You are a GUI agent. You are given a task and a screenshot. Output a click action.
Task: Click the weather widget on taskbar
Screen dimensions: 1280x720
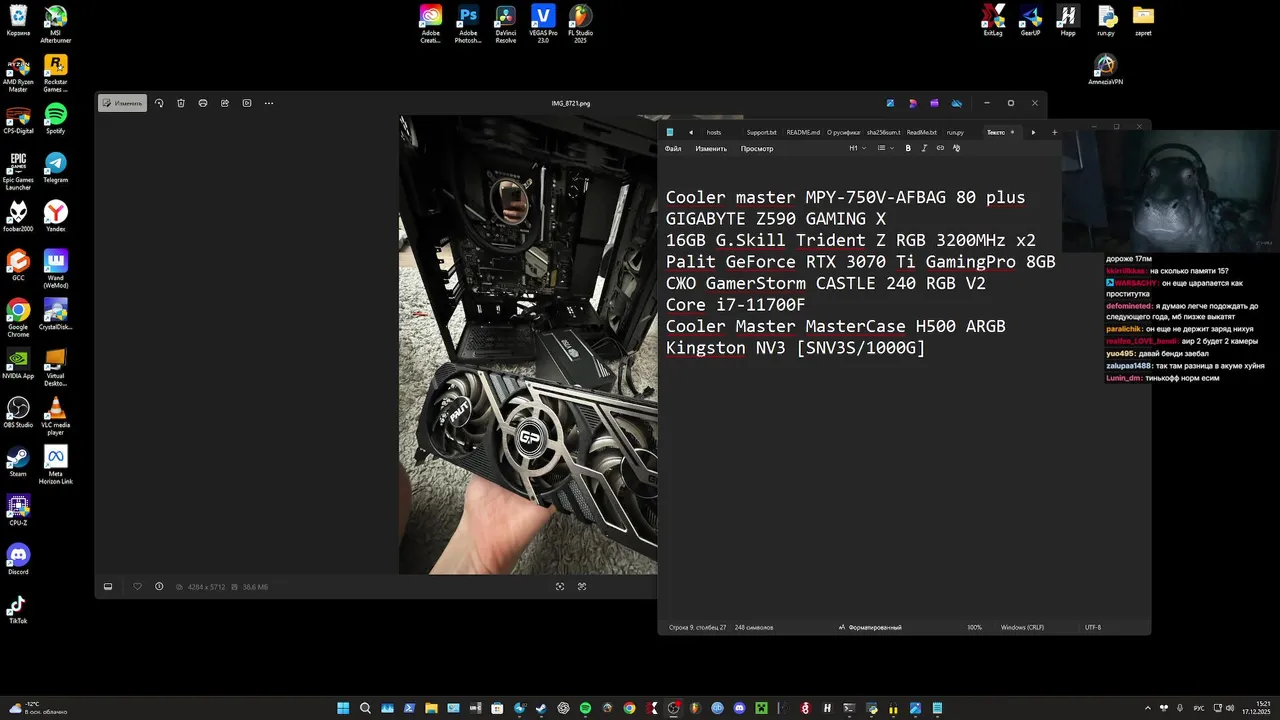[x=38, y=708]
